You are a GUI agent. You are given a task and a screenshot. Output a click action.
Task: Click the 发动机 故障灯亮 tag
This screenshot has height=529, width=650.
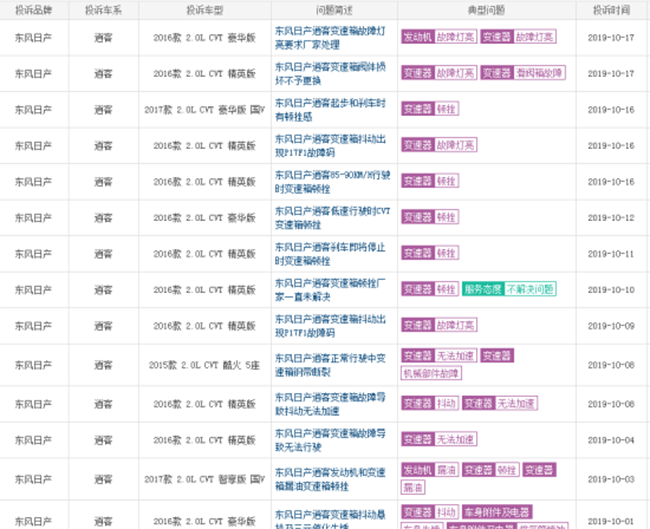439,37
